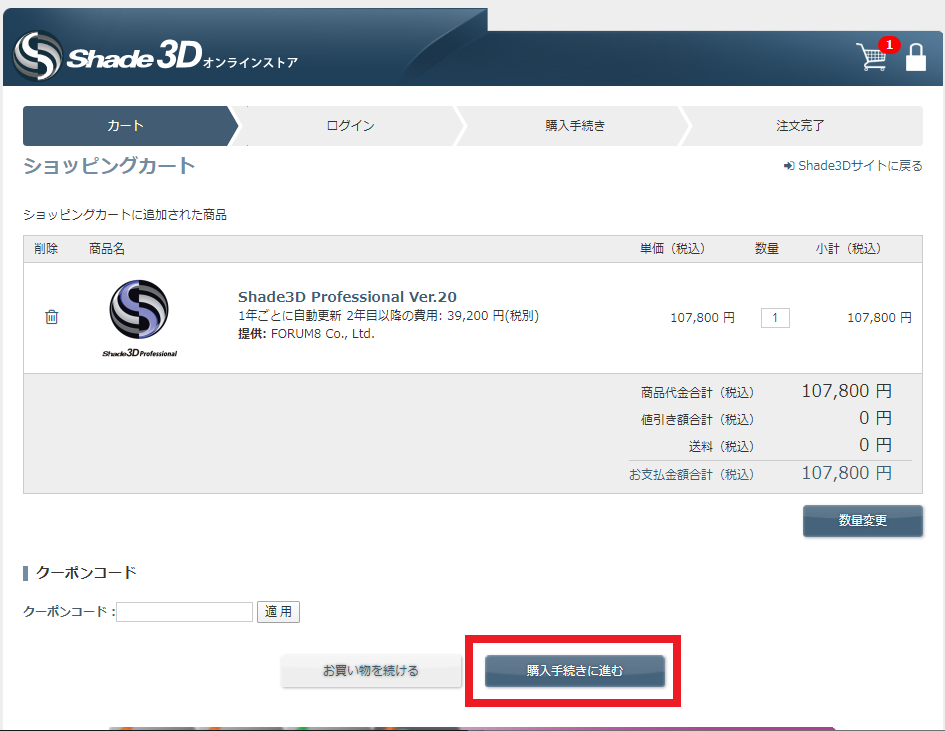This screenshot has width=945, height=731.
Task: Select the 注文完了 step tab
Action: click(x=800, y=126)
